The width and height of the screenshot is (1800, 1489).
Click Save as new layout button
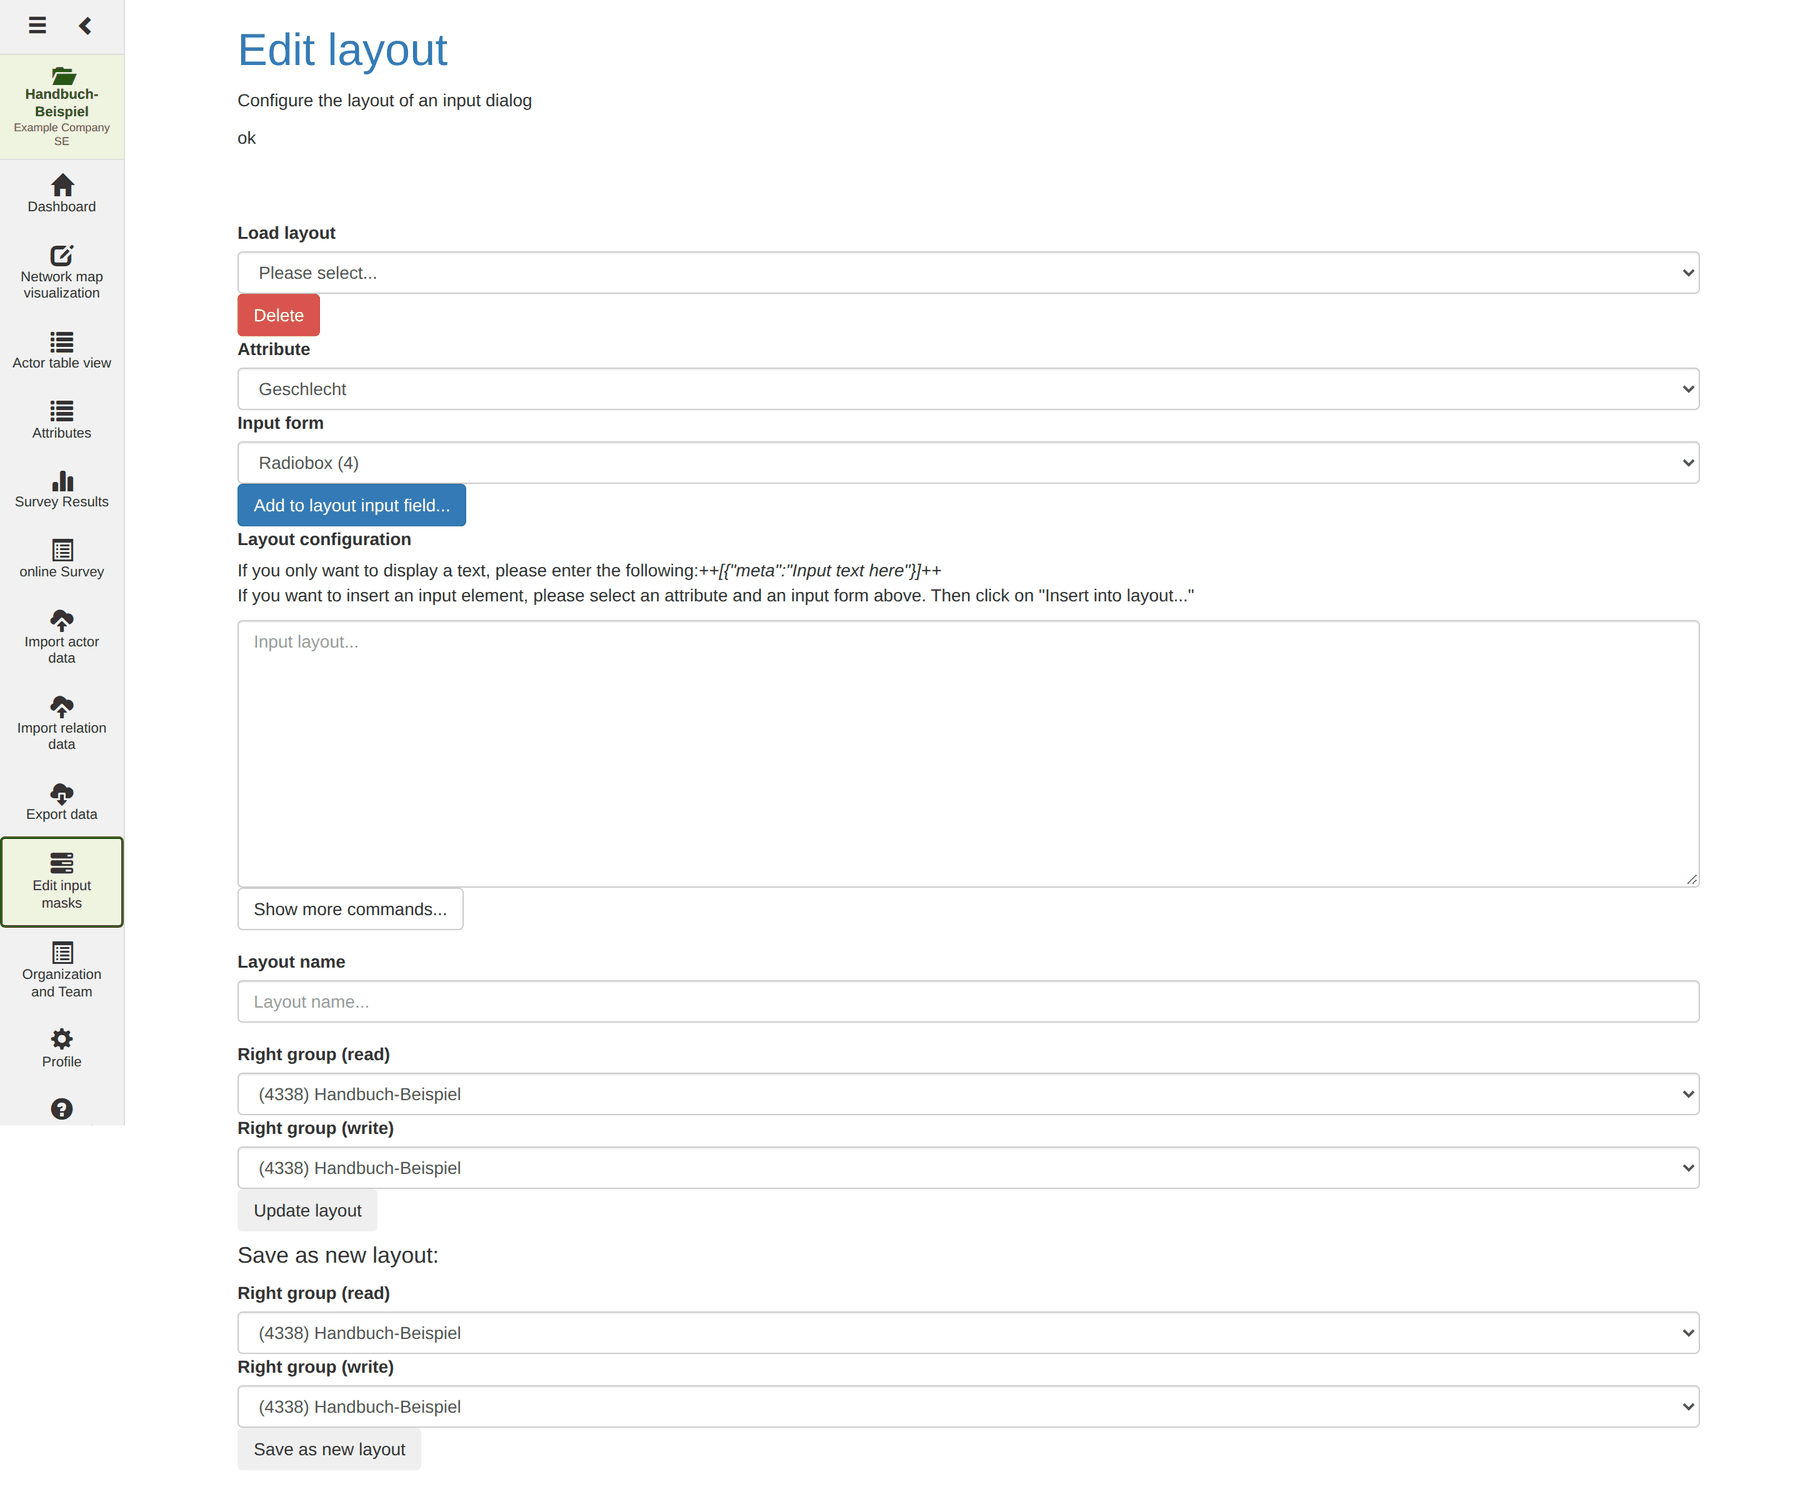[x=329, y=1449]
